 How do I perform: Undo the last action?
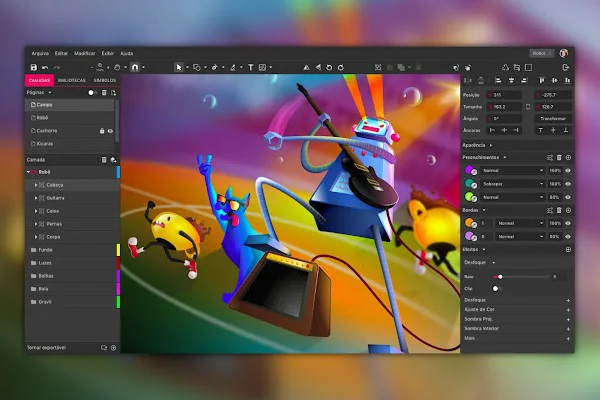tap(45, 67)
